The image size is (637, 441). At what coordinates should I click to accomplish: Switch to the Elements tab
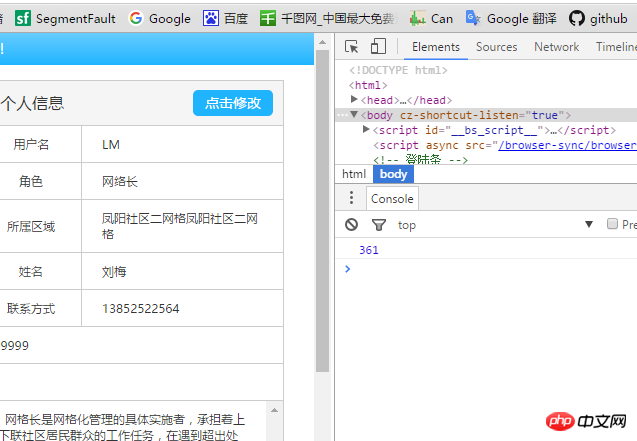click(x=436, y=47)
